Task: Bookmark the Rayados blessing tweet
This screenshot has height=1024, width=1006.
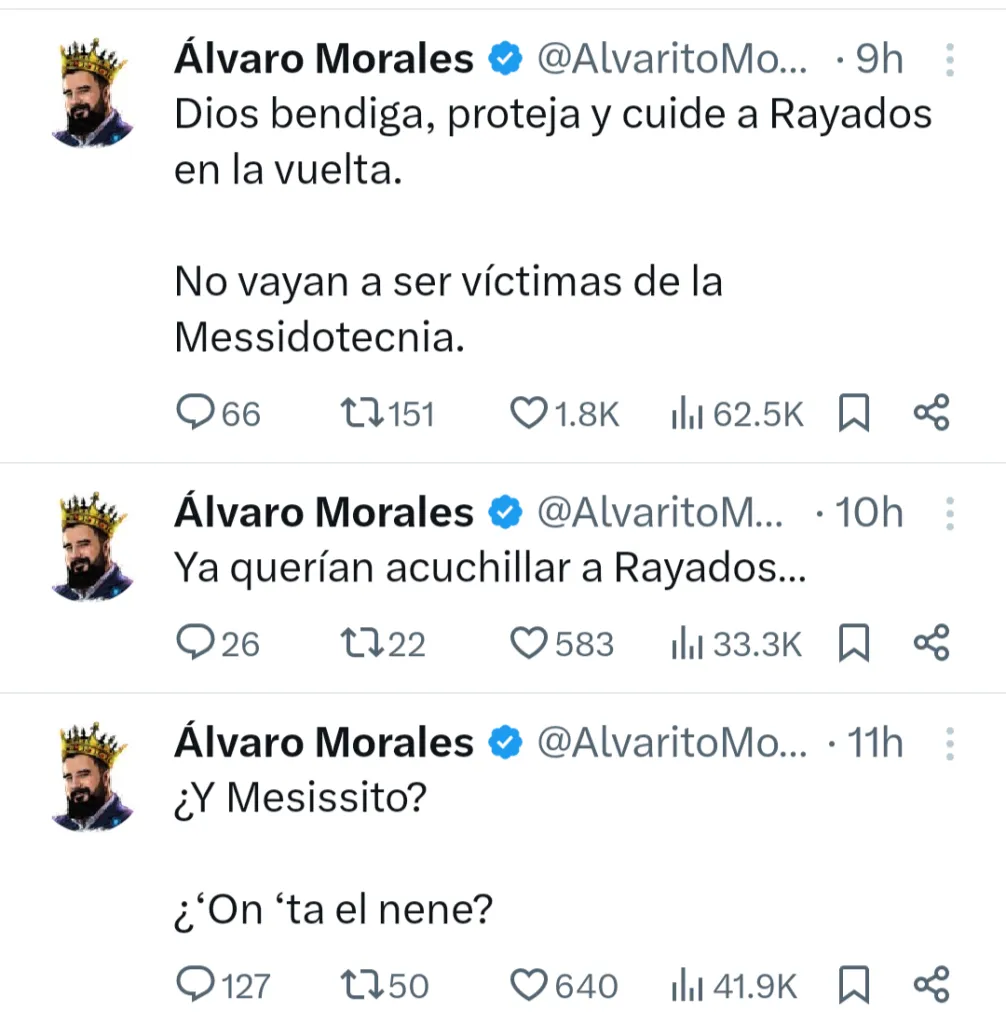Action: [x=855, y=411]
